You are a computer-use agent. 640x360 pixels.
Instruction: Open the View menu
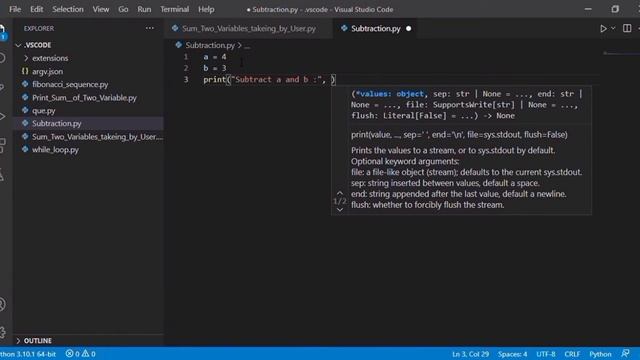click(x=100, y=9)
